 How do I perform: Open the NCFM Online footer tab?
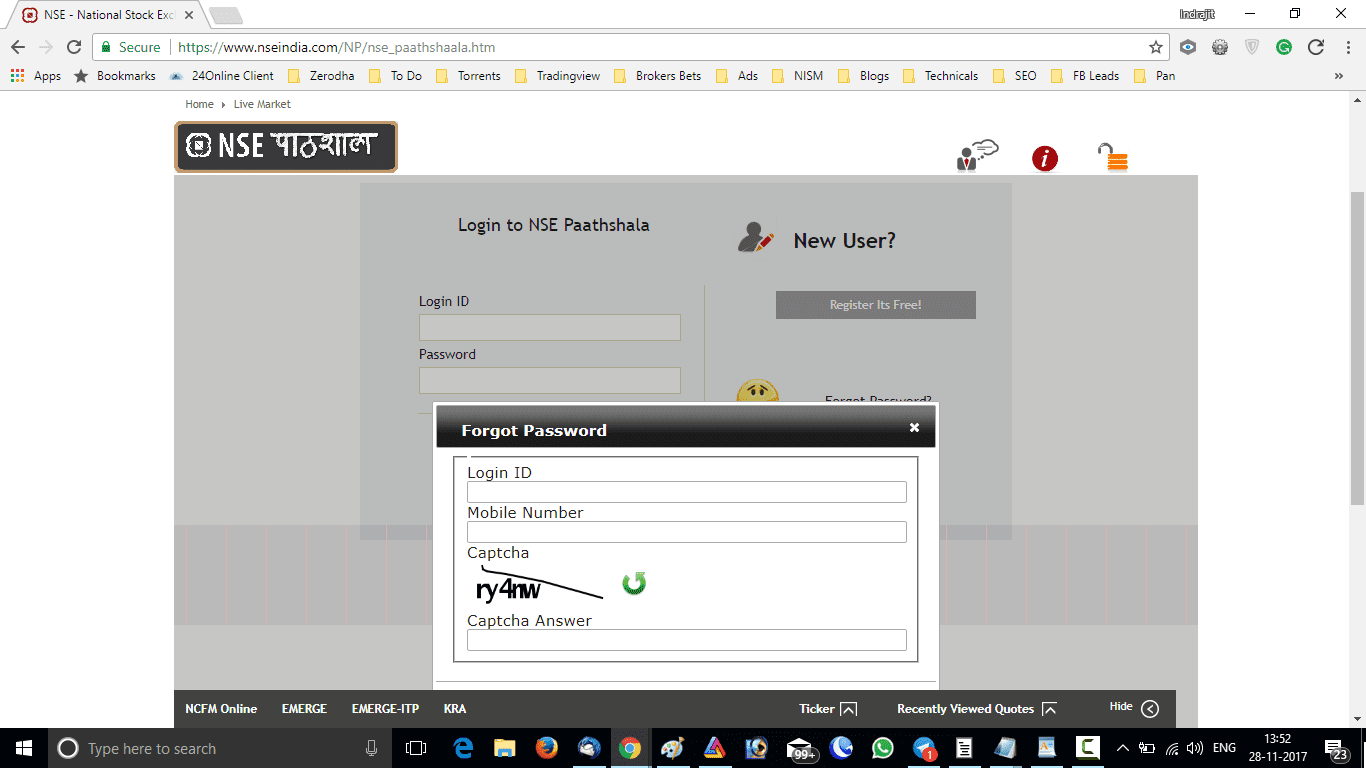(221, 708)
